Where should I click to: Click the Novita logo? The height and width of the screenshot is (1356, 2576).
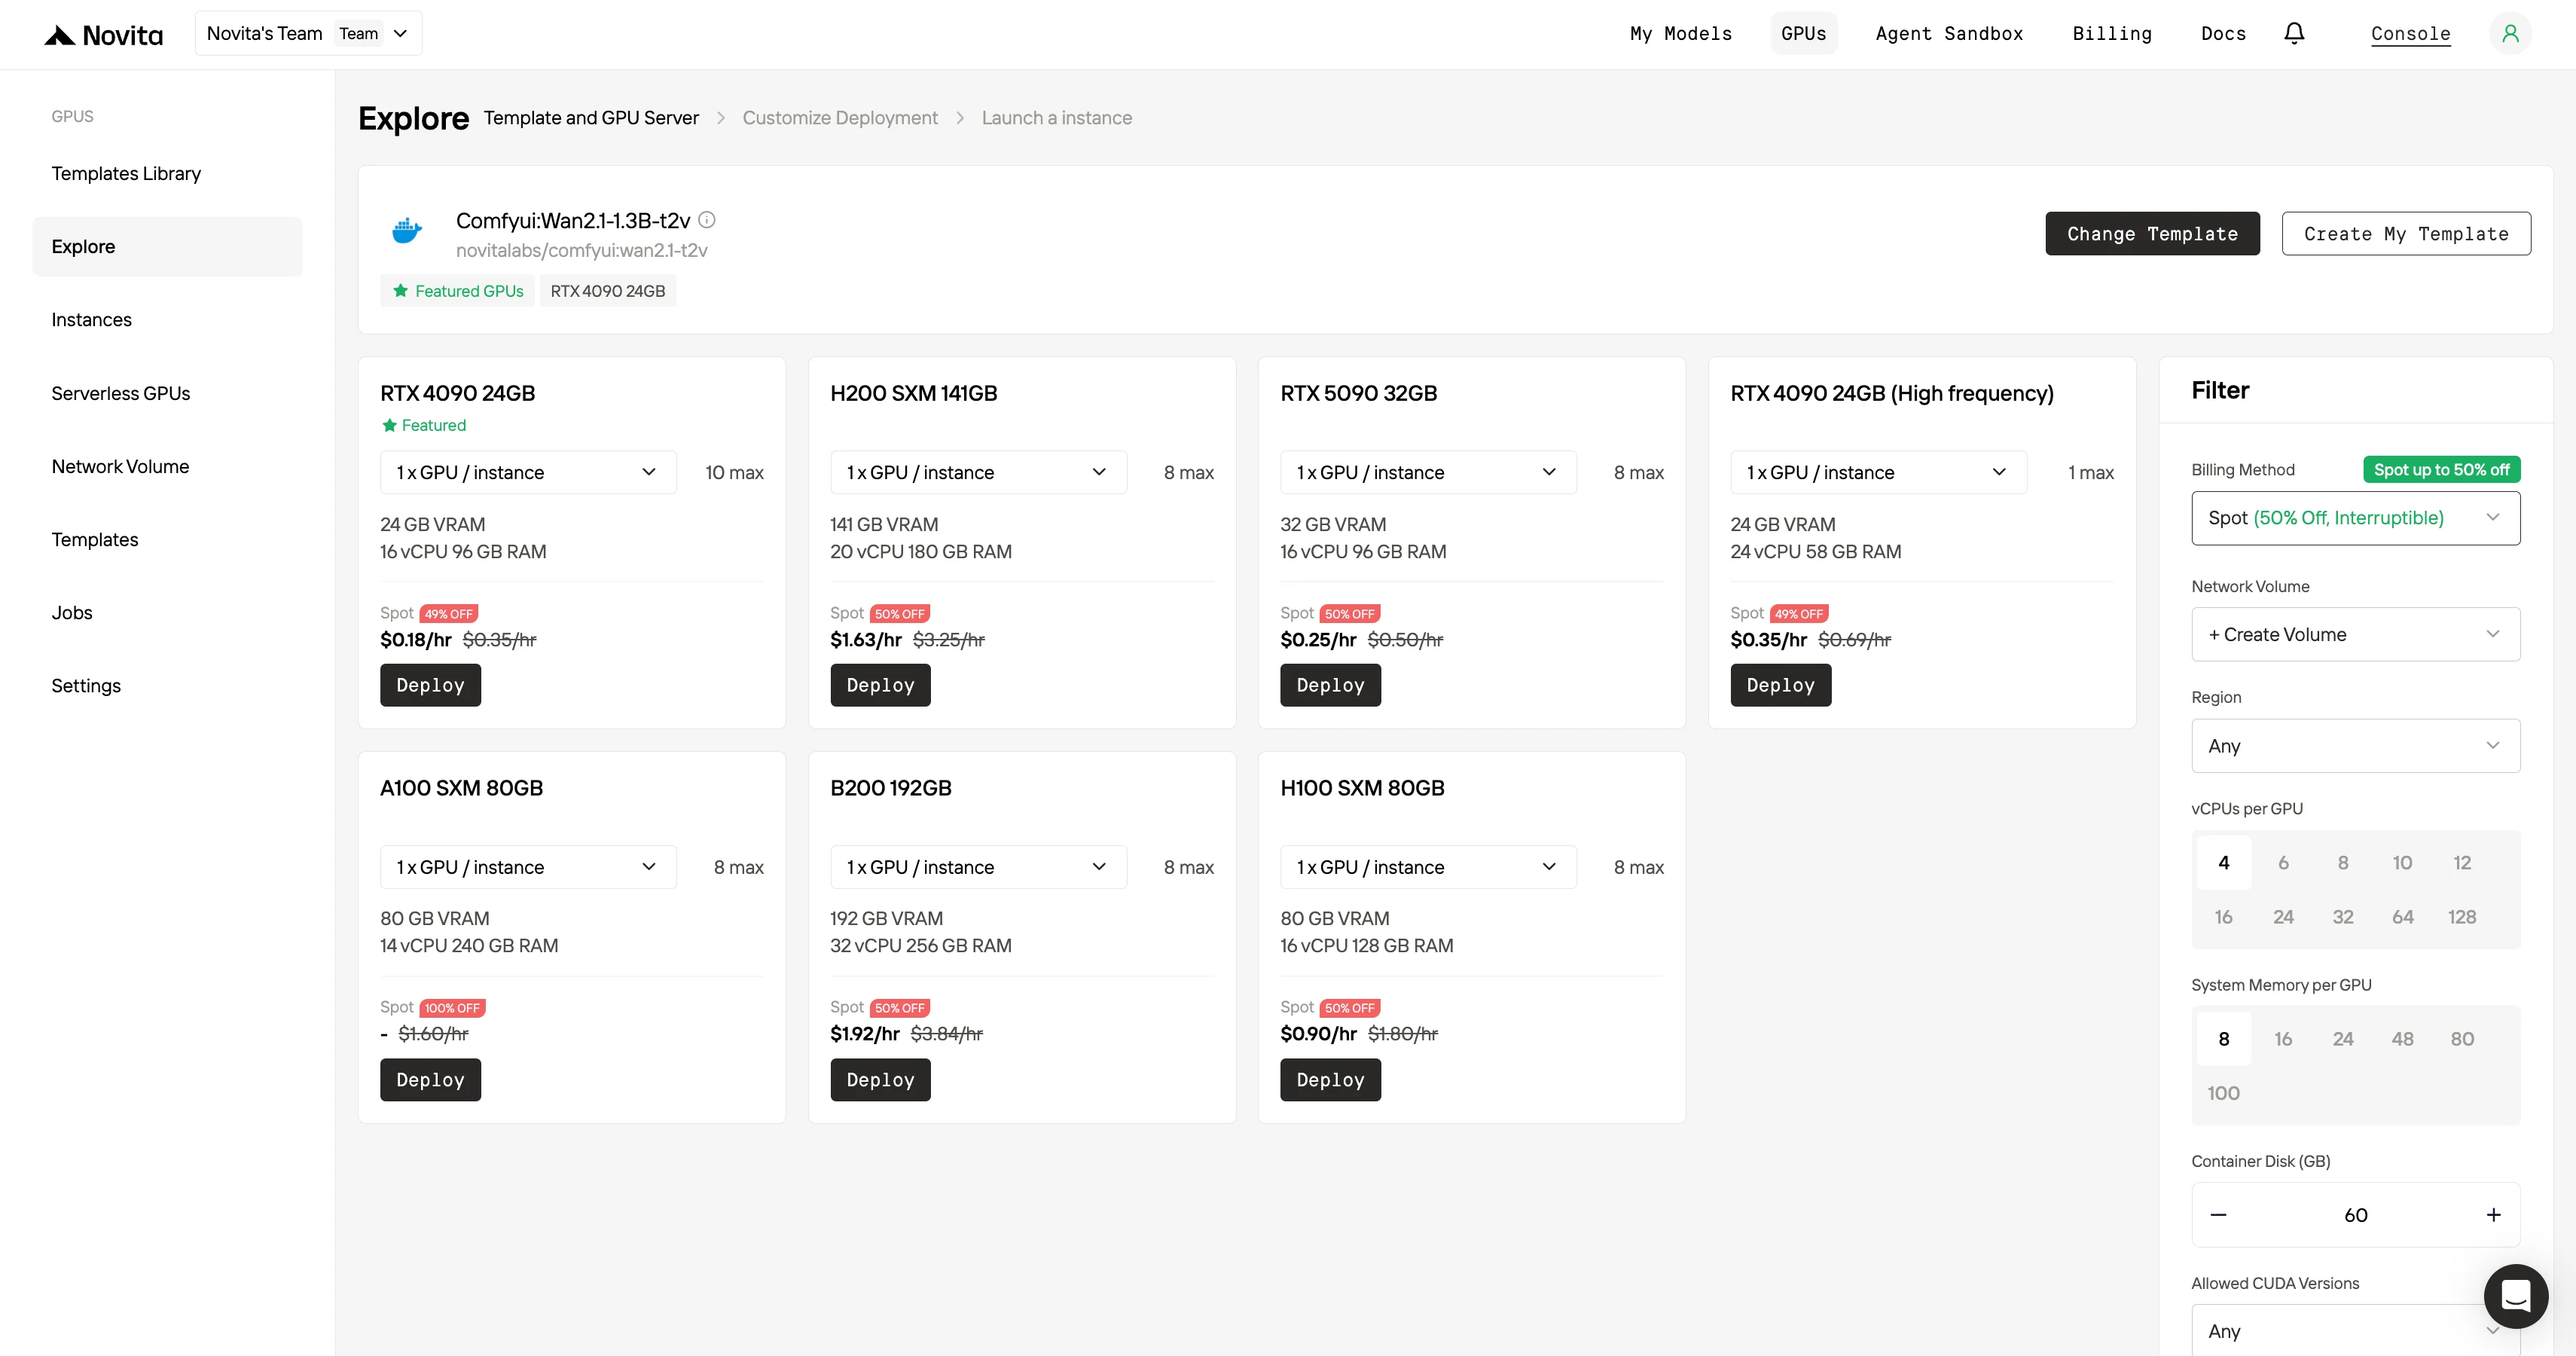103,35
